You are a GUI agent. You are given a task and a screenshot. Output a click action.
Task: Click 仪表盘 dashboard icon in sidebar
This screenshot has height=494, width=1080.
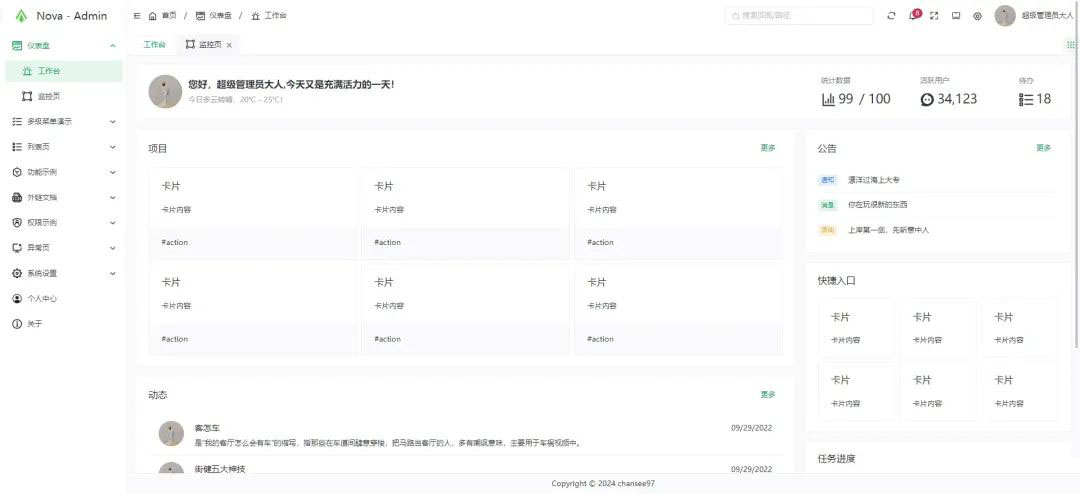tap(17, 45)
